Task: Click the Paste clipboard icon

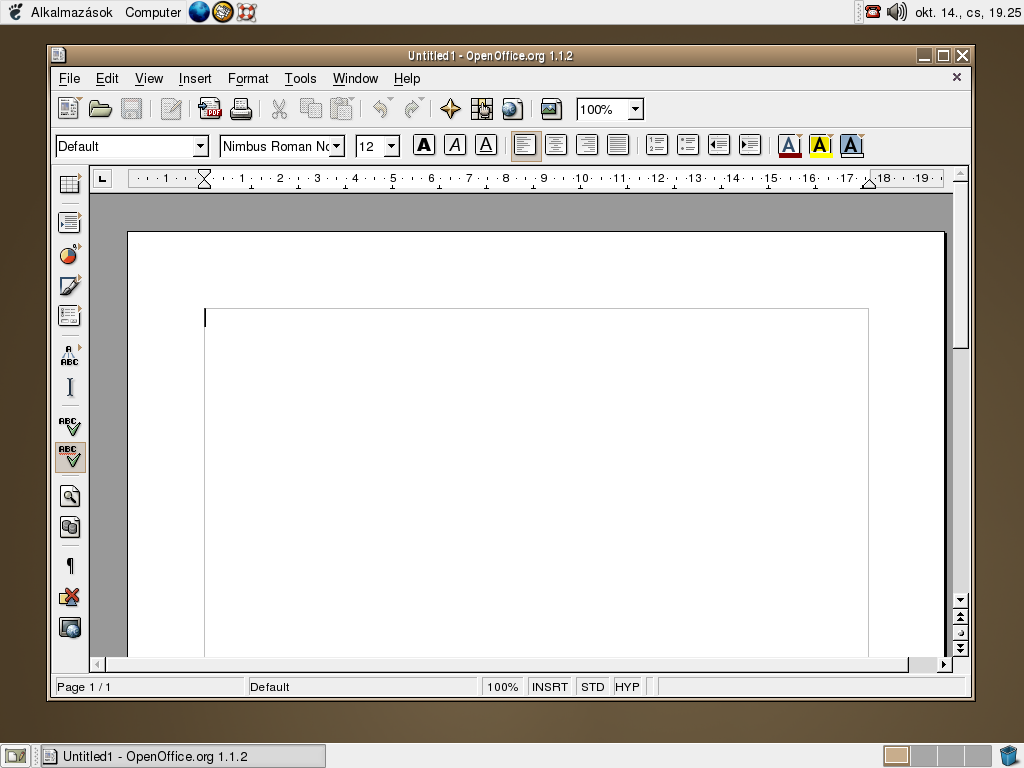Action: click(x=342, y=108)
